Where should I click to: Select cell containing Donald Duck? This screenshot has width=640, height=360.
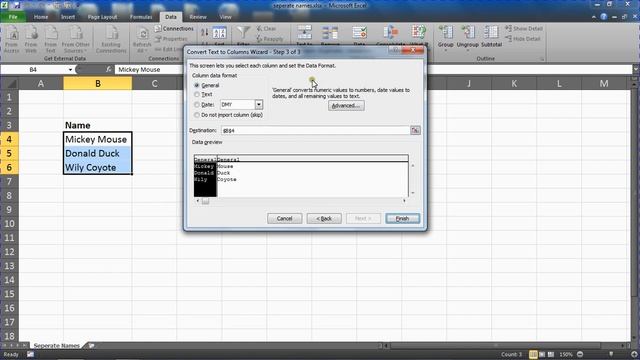click(x=98, y=153)
